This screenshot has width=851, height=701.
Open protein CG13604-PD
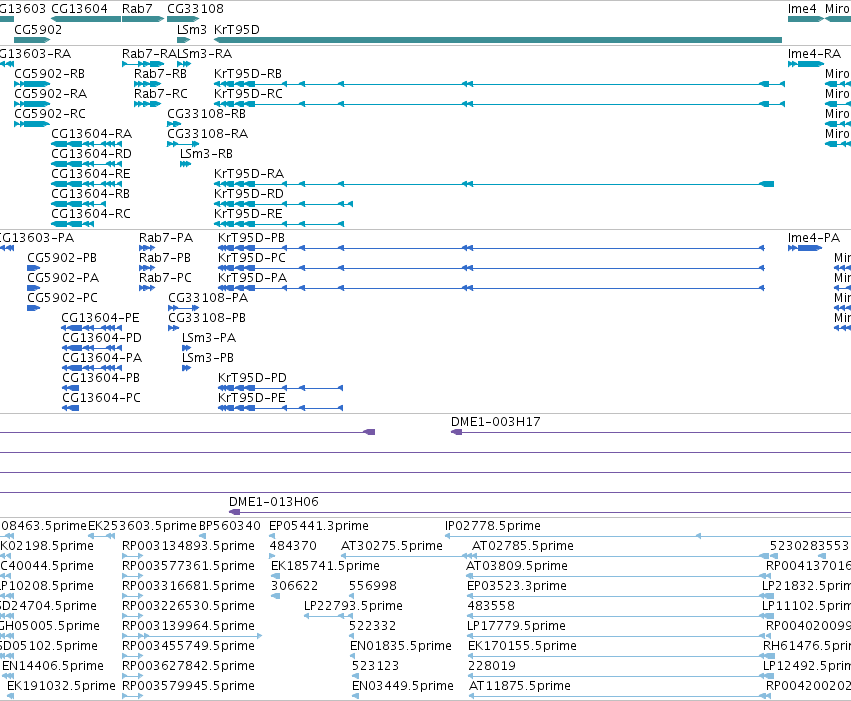tap(101, 338)
